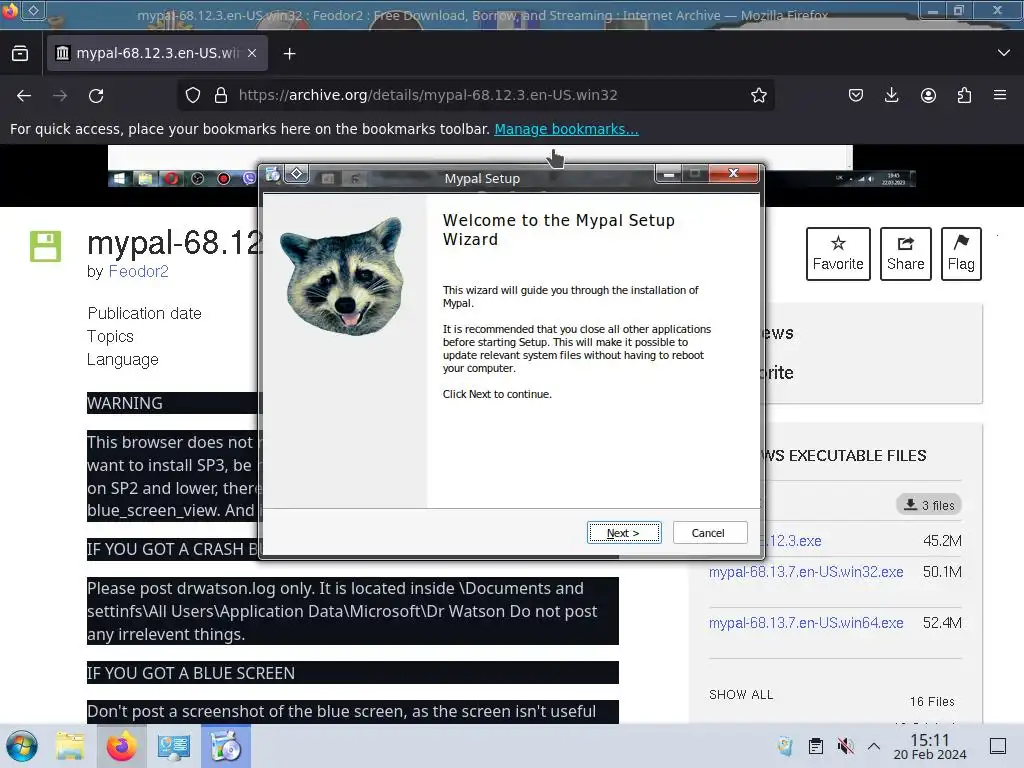Viewport: 1024px width, 768px height.
Task: Click the 52.4M file size text
Action: tap(942, 623)
